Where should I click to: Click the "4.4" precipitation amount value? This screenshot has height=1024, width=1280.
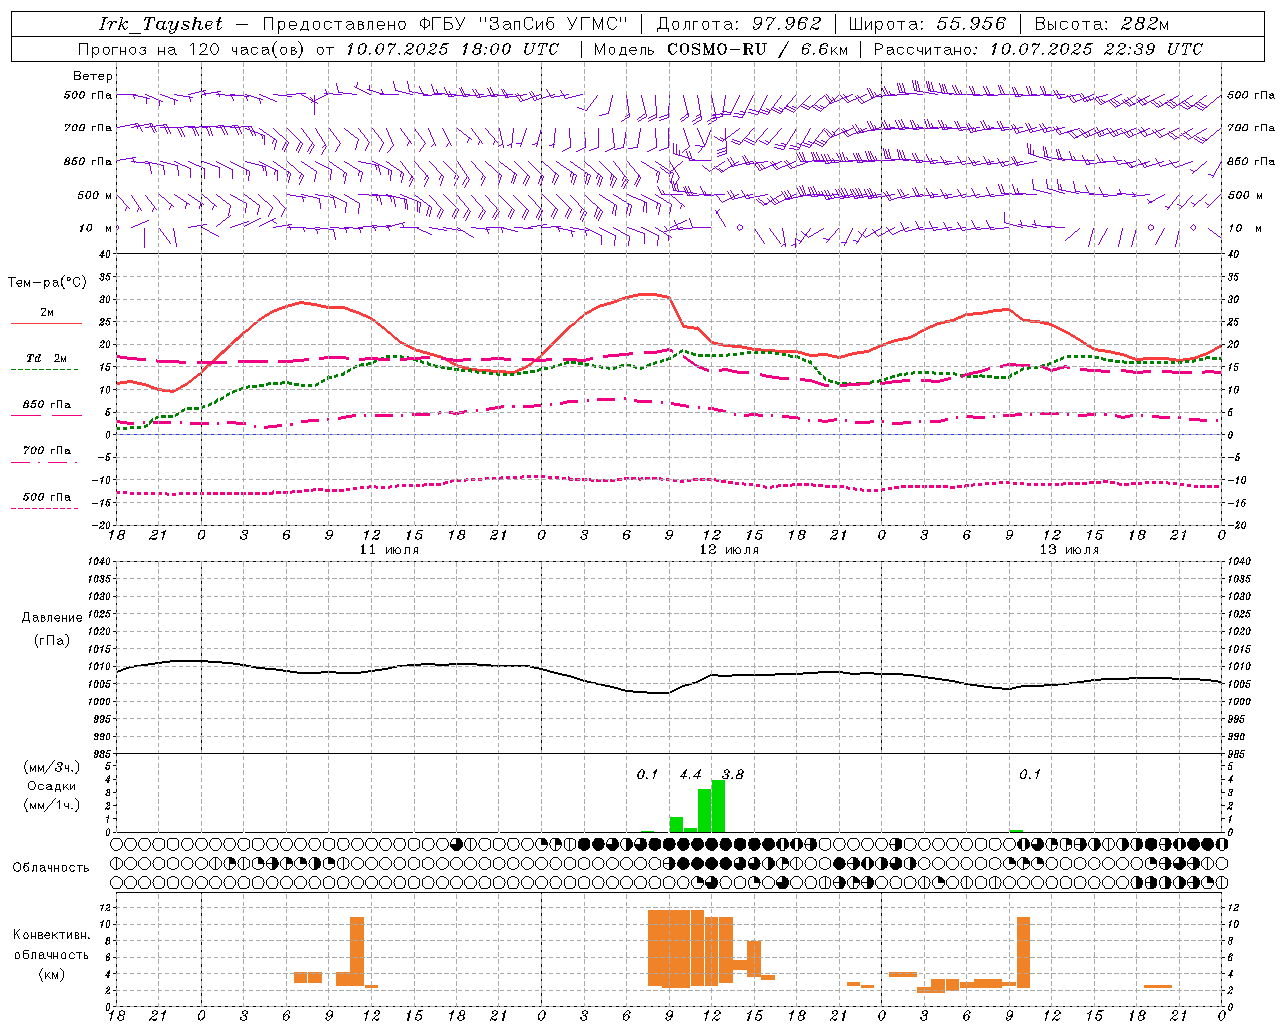coord(690,774)
